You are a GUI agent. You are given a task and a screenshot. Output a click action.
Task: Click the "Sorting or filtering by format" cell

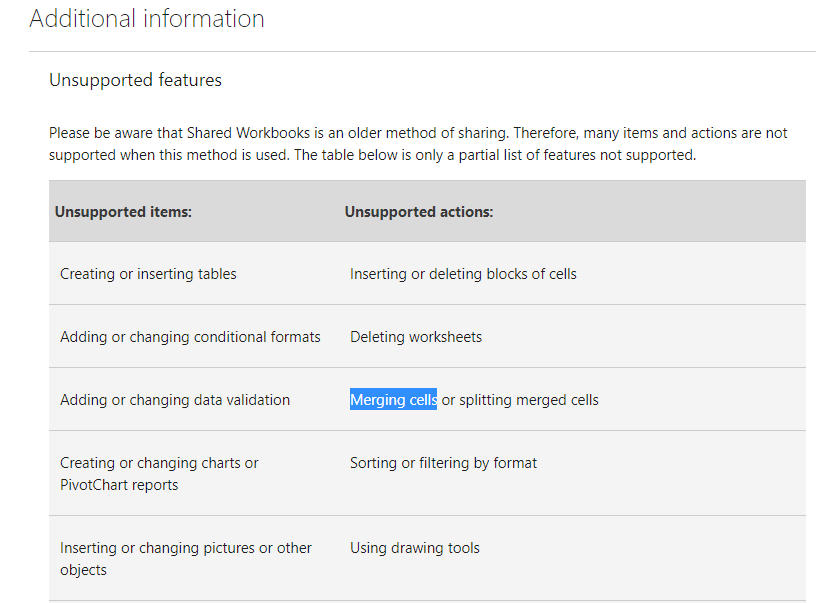point(443,463)
